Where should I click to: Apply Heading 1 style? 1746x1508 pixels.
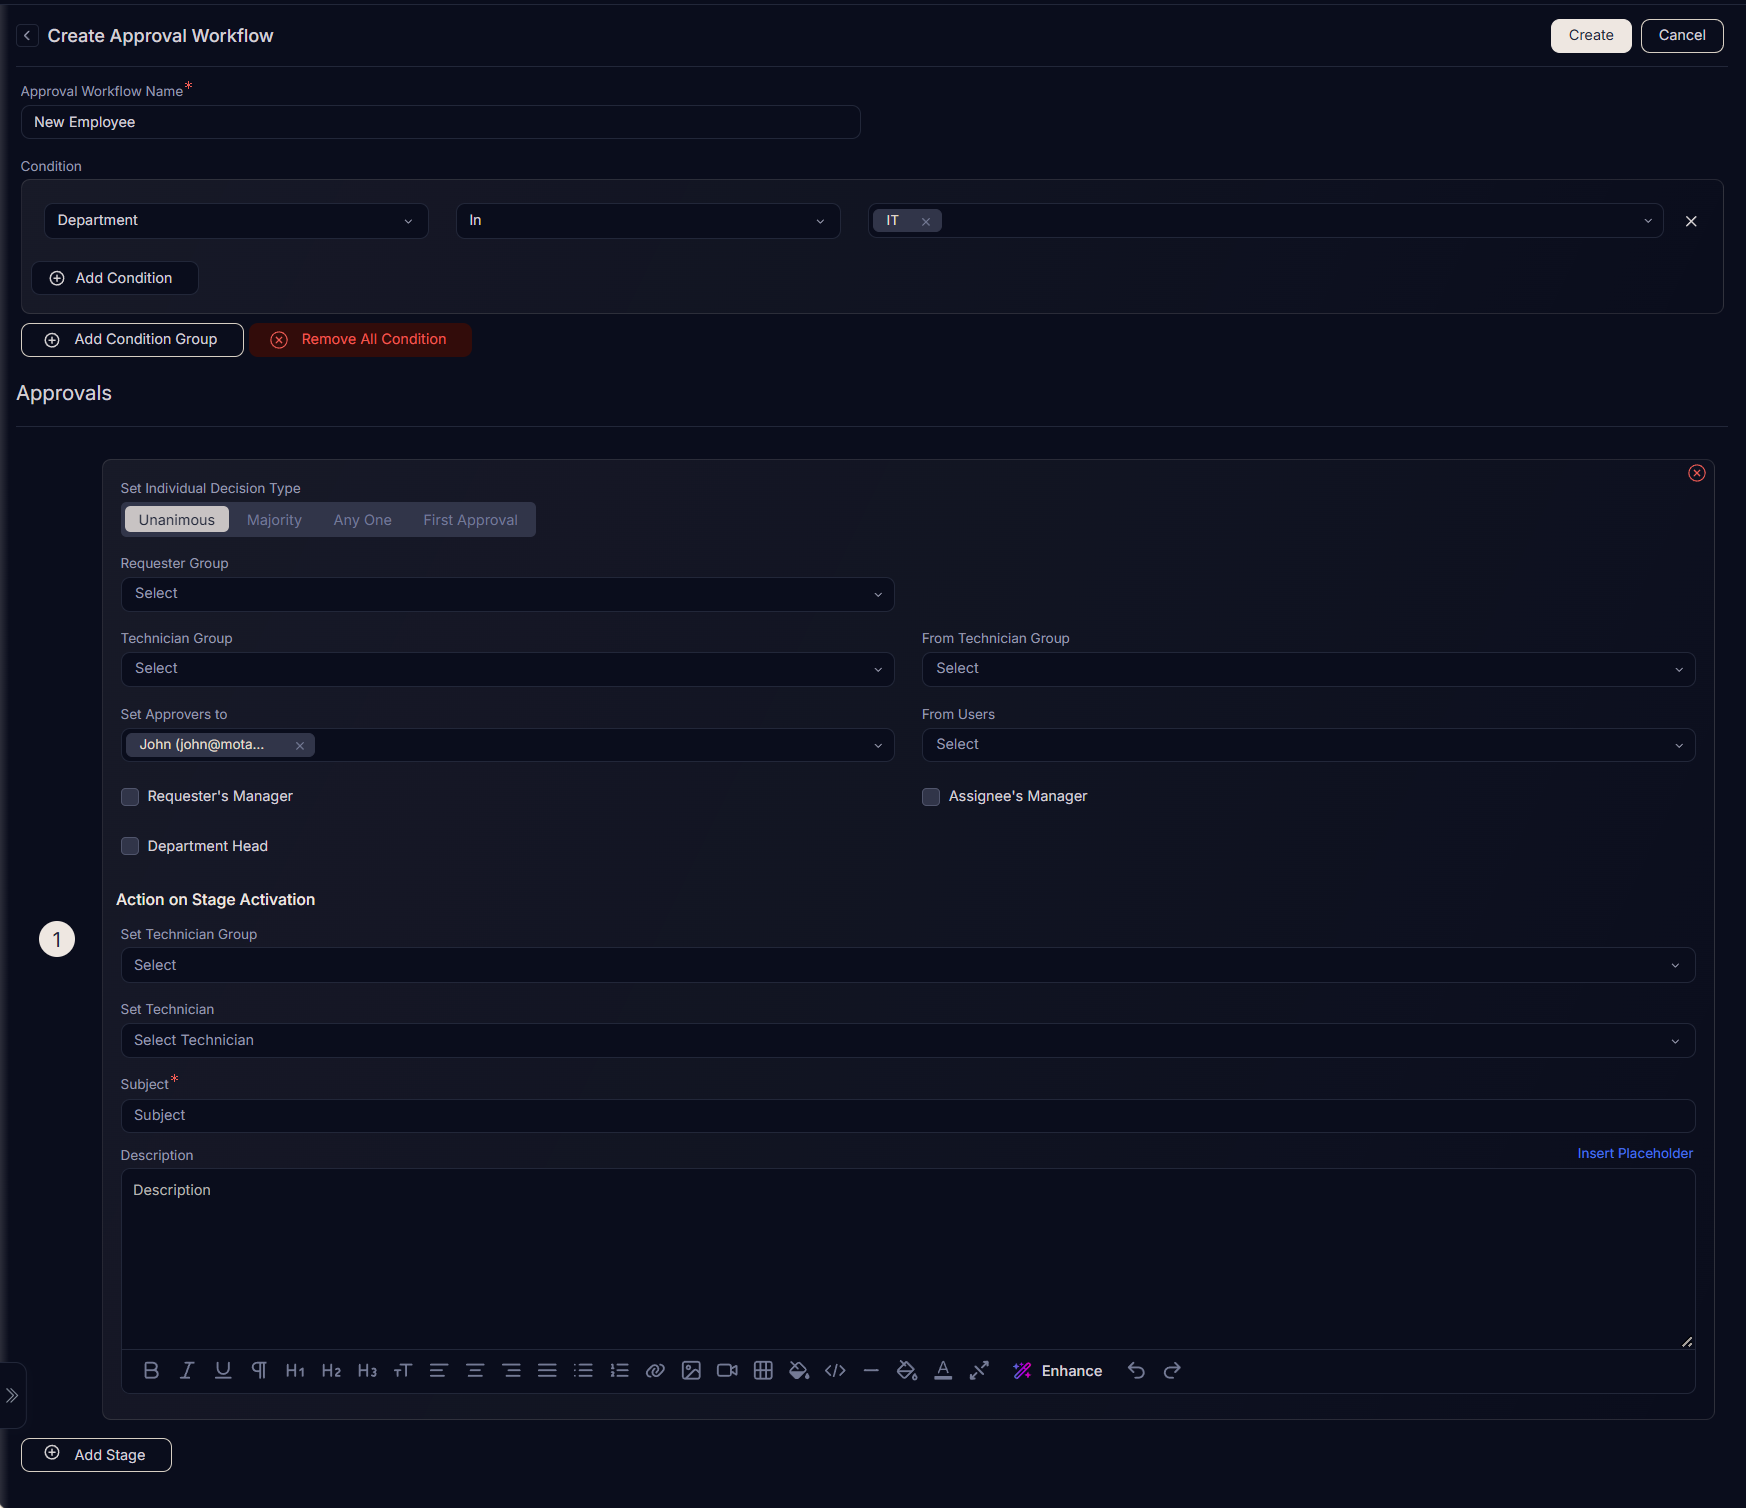click(x=295, y=1371)
